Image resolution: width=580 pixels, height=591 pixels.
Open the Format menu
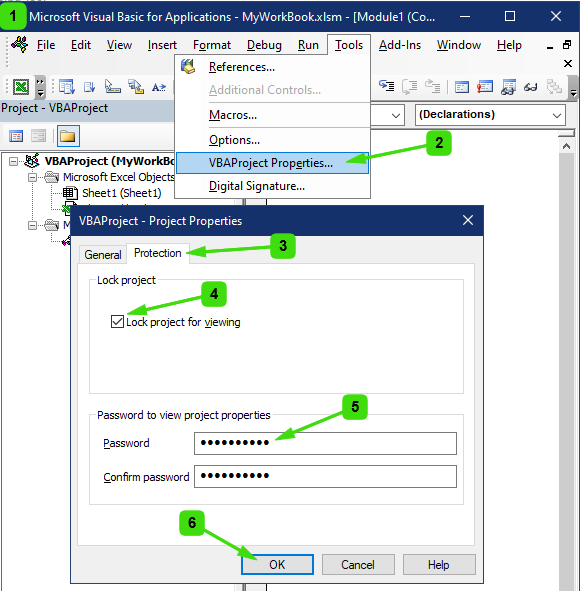212,45
